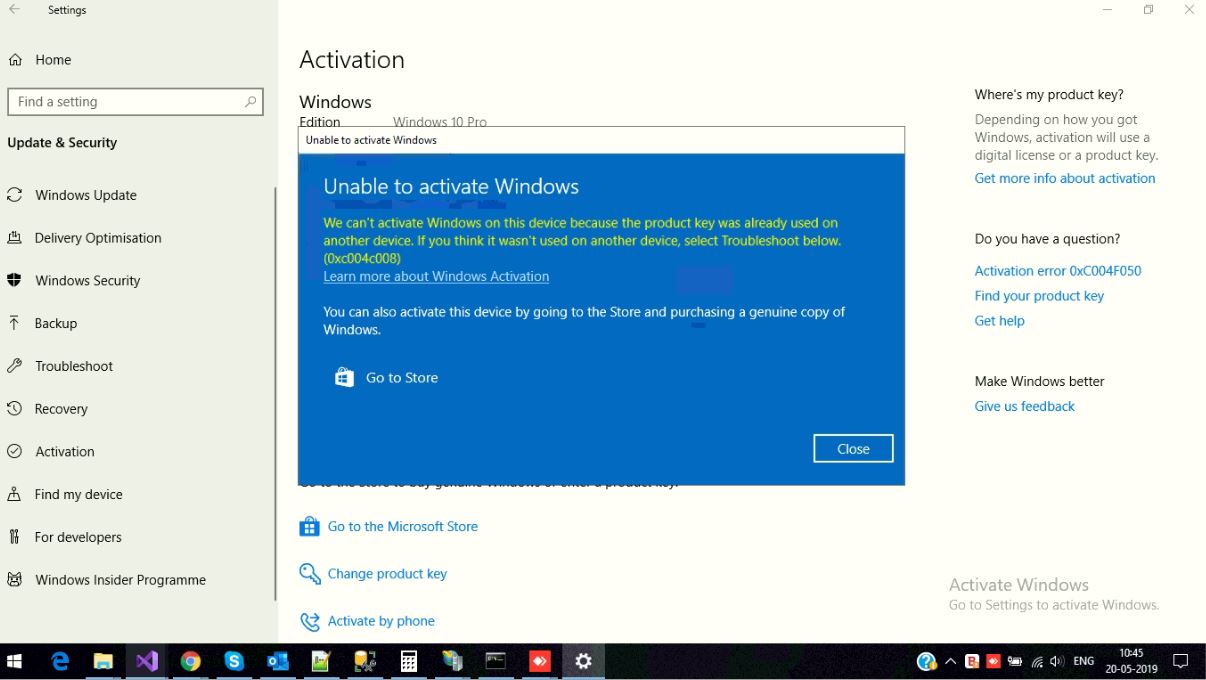Image resolution: width=1206 pixels, height=680 pixels.
Task: Open Windows Insider Programme page
Action: [x=120, y=580]
